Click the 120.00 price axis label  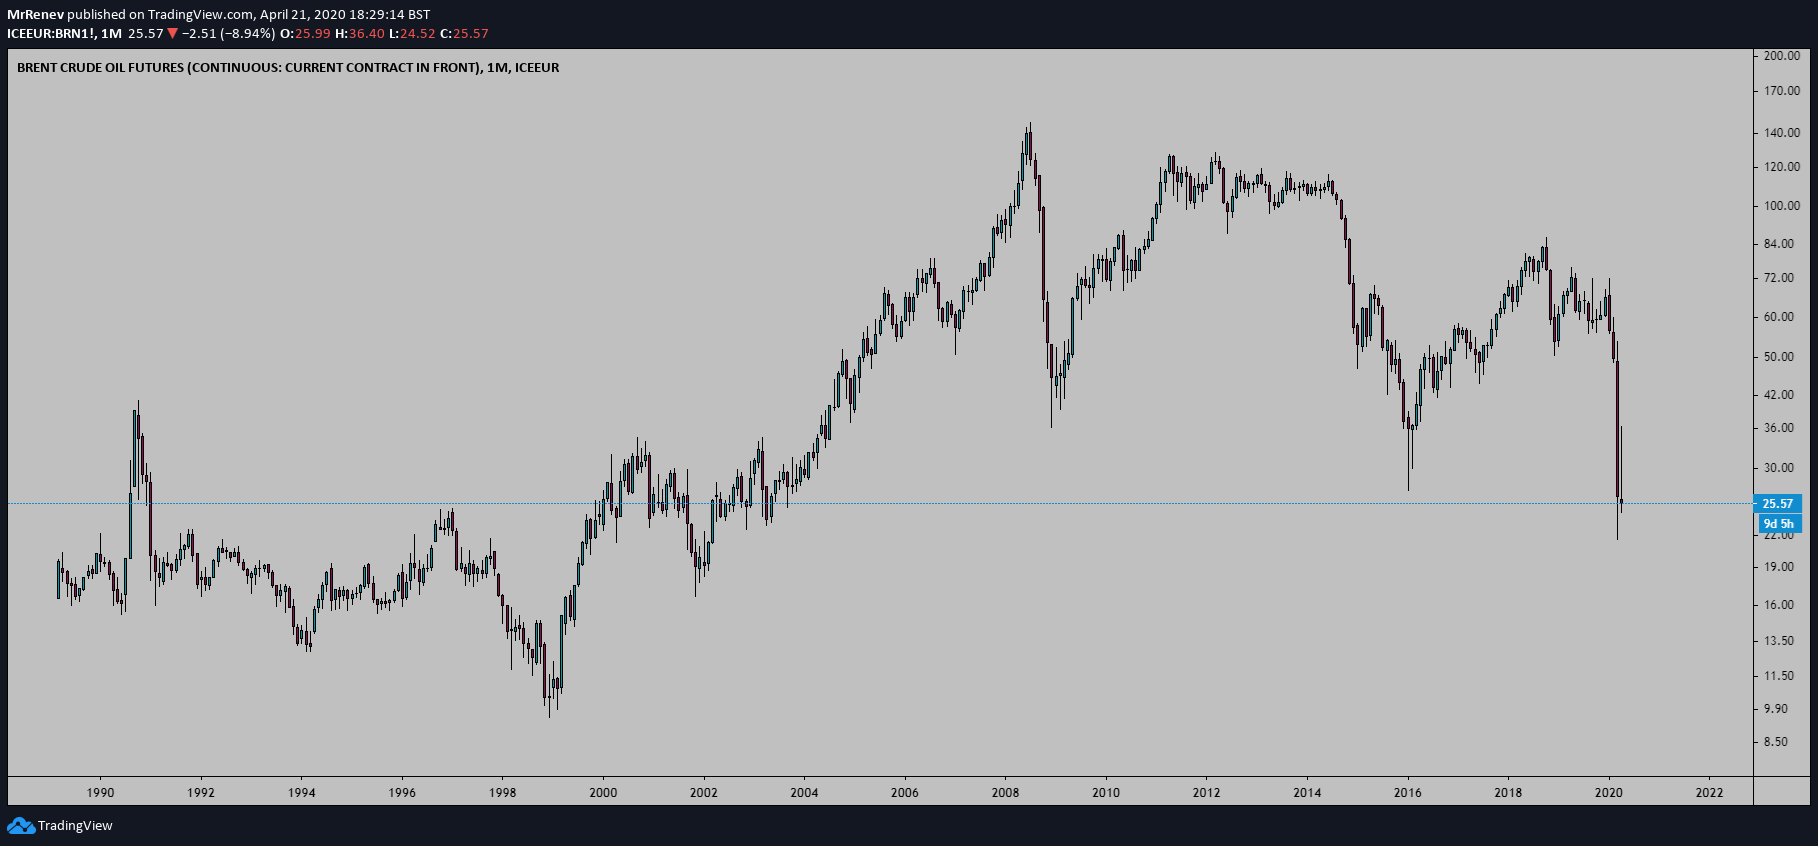click(1782, 167)
